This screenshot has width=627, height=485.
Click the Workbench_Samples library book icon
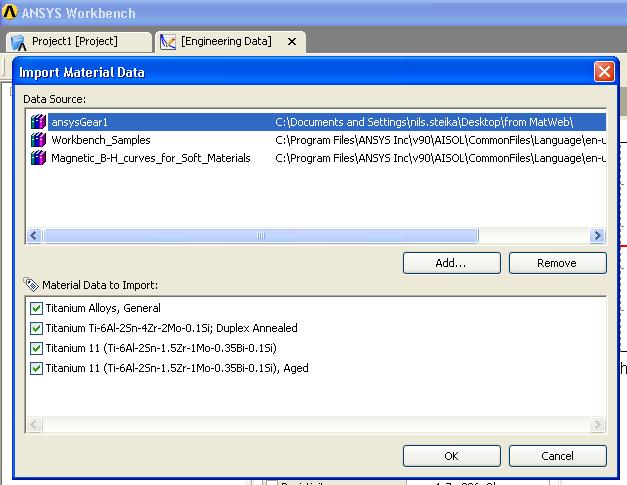click(x=38, y=140)
